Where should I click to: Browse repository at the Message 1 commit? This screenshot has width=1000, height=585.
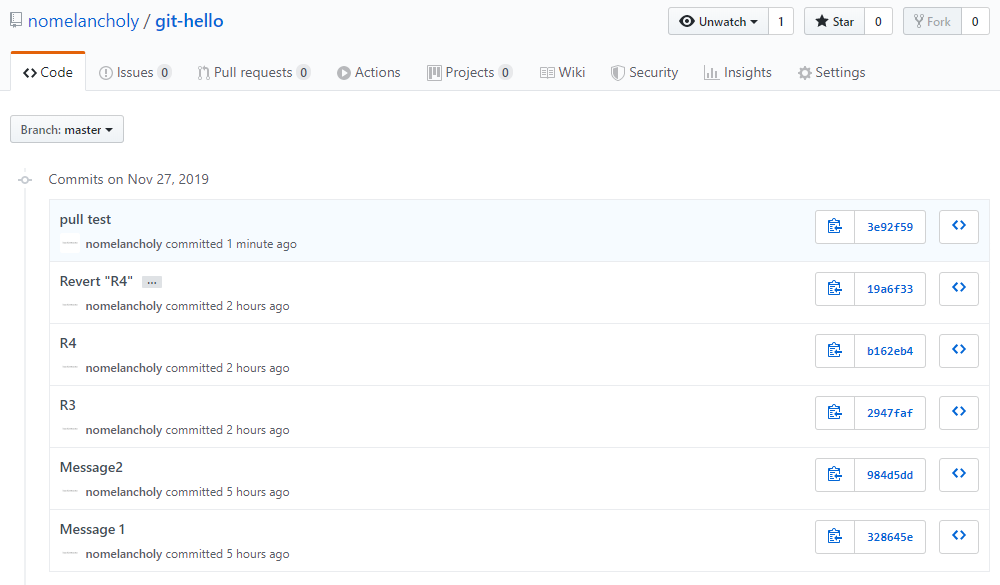coord(959,537)
